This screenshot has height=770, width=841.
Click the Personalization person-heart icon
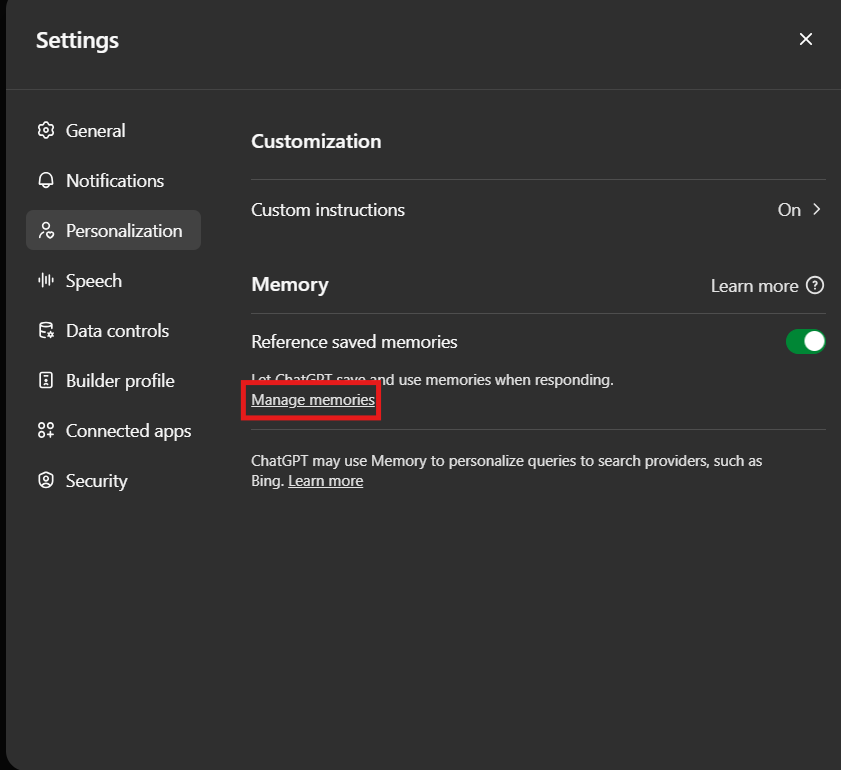pyautogui.click(x=45, y=231)
